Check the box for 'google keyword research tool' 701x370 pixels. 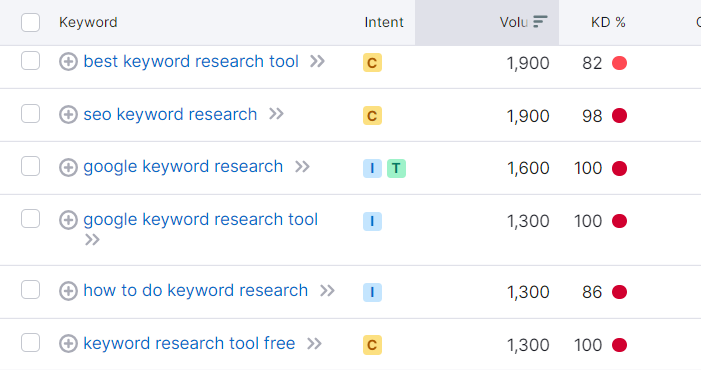click(30, 219)
